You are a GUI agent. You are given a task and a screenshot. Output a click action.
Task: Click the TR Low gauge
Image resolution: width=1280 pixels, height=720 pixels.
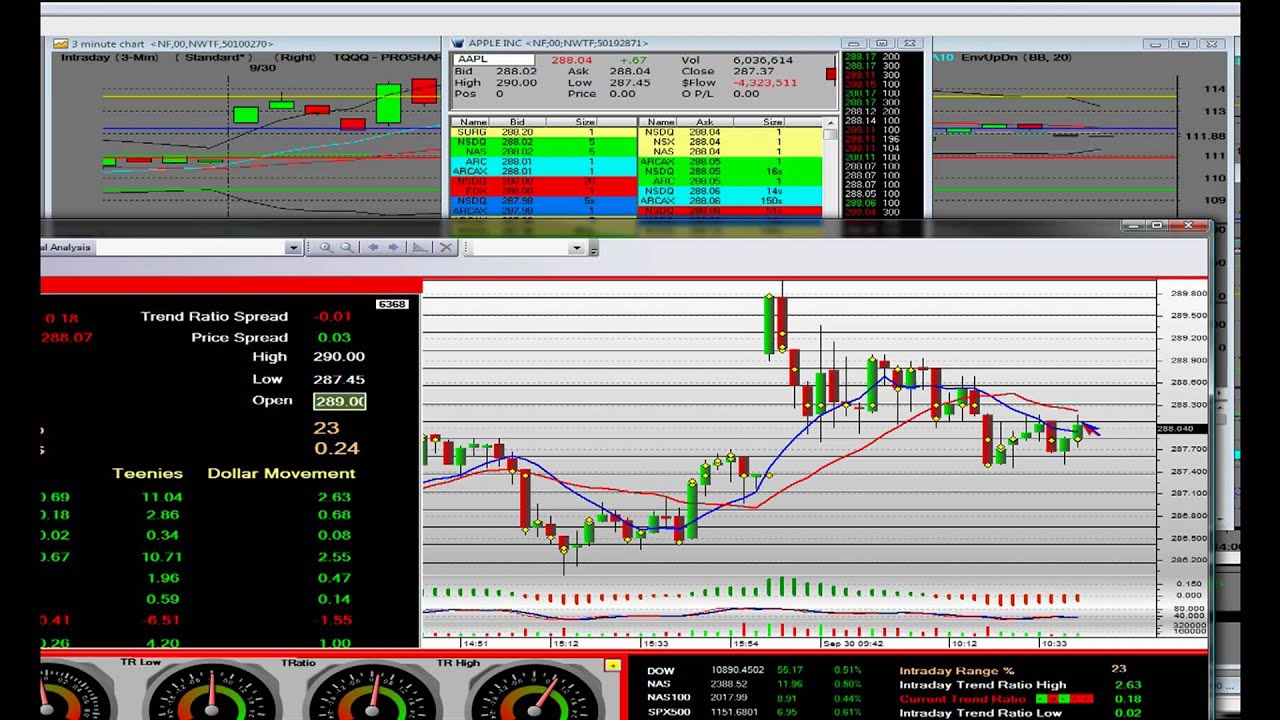click(x=211, y=692)
